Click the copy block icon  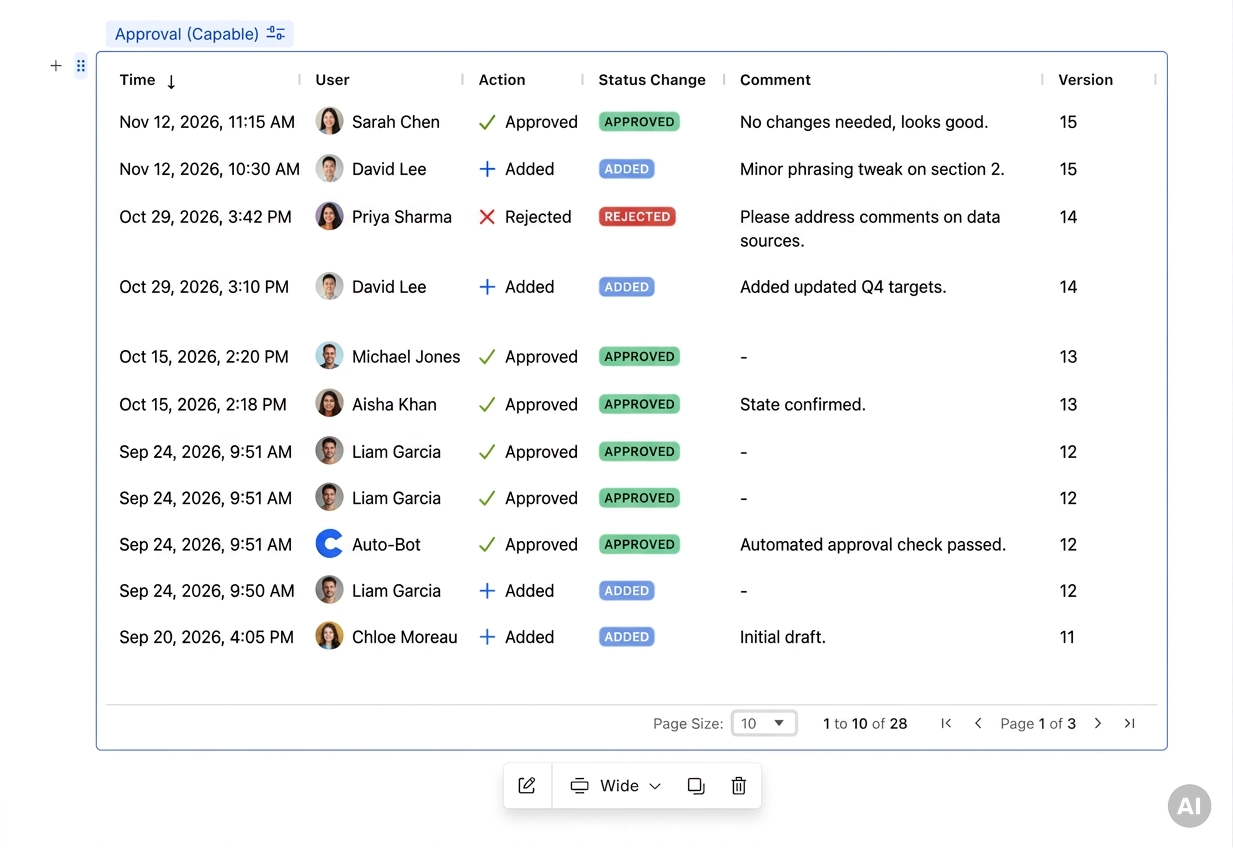[696, 786]
